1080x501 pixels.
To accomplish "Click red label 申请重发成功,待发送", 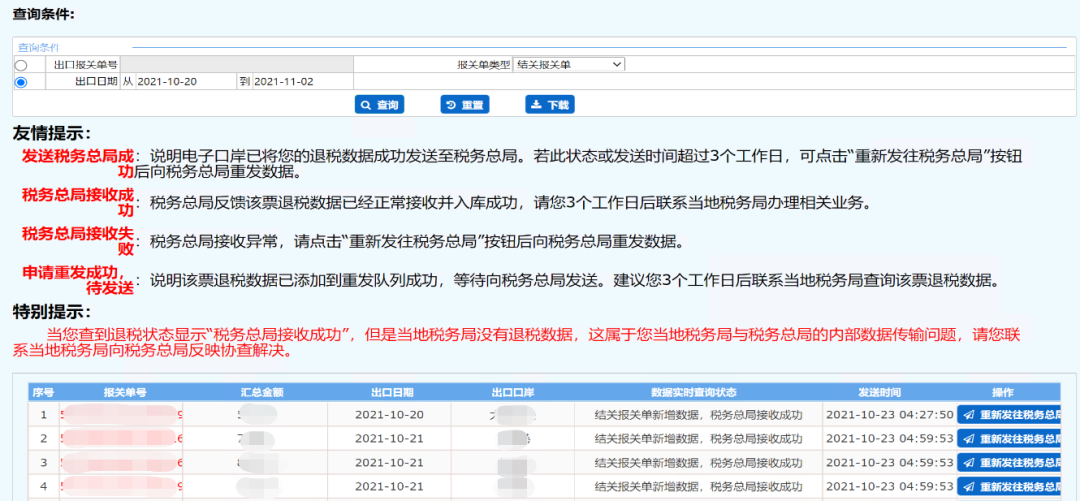I will [78, 279].
